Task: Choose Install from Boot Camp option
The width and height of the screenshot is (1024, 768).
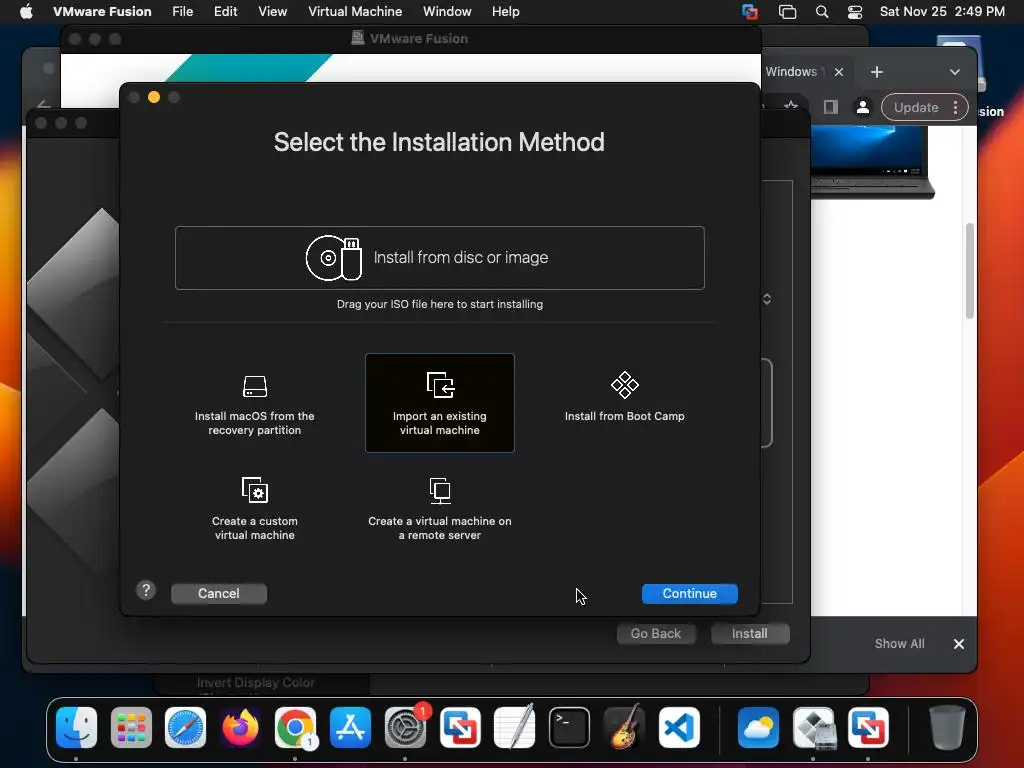Action: [624, 397]
